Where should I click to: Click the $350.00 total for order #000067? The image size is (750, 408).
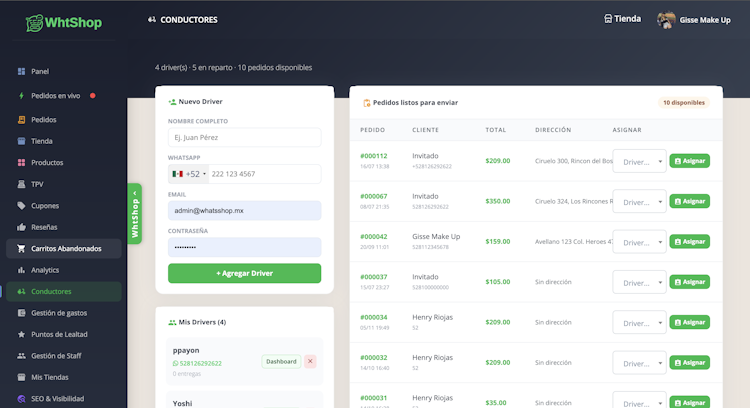click(497, 201)
